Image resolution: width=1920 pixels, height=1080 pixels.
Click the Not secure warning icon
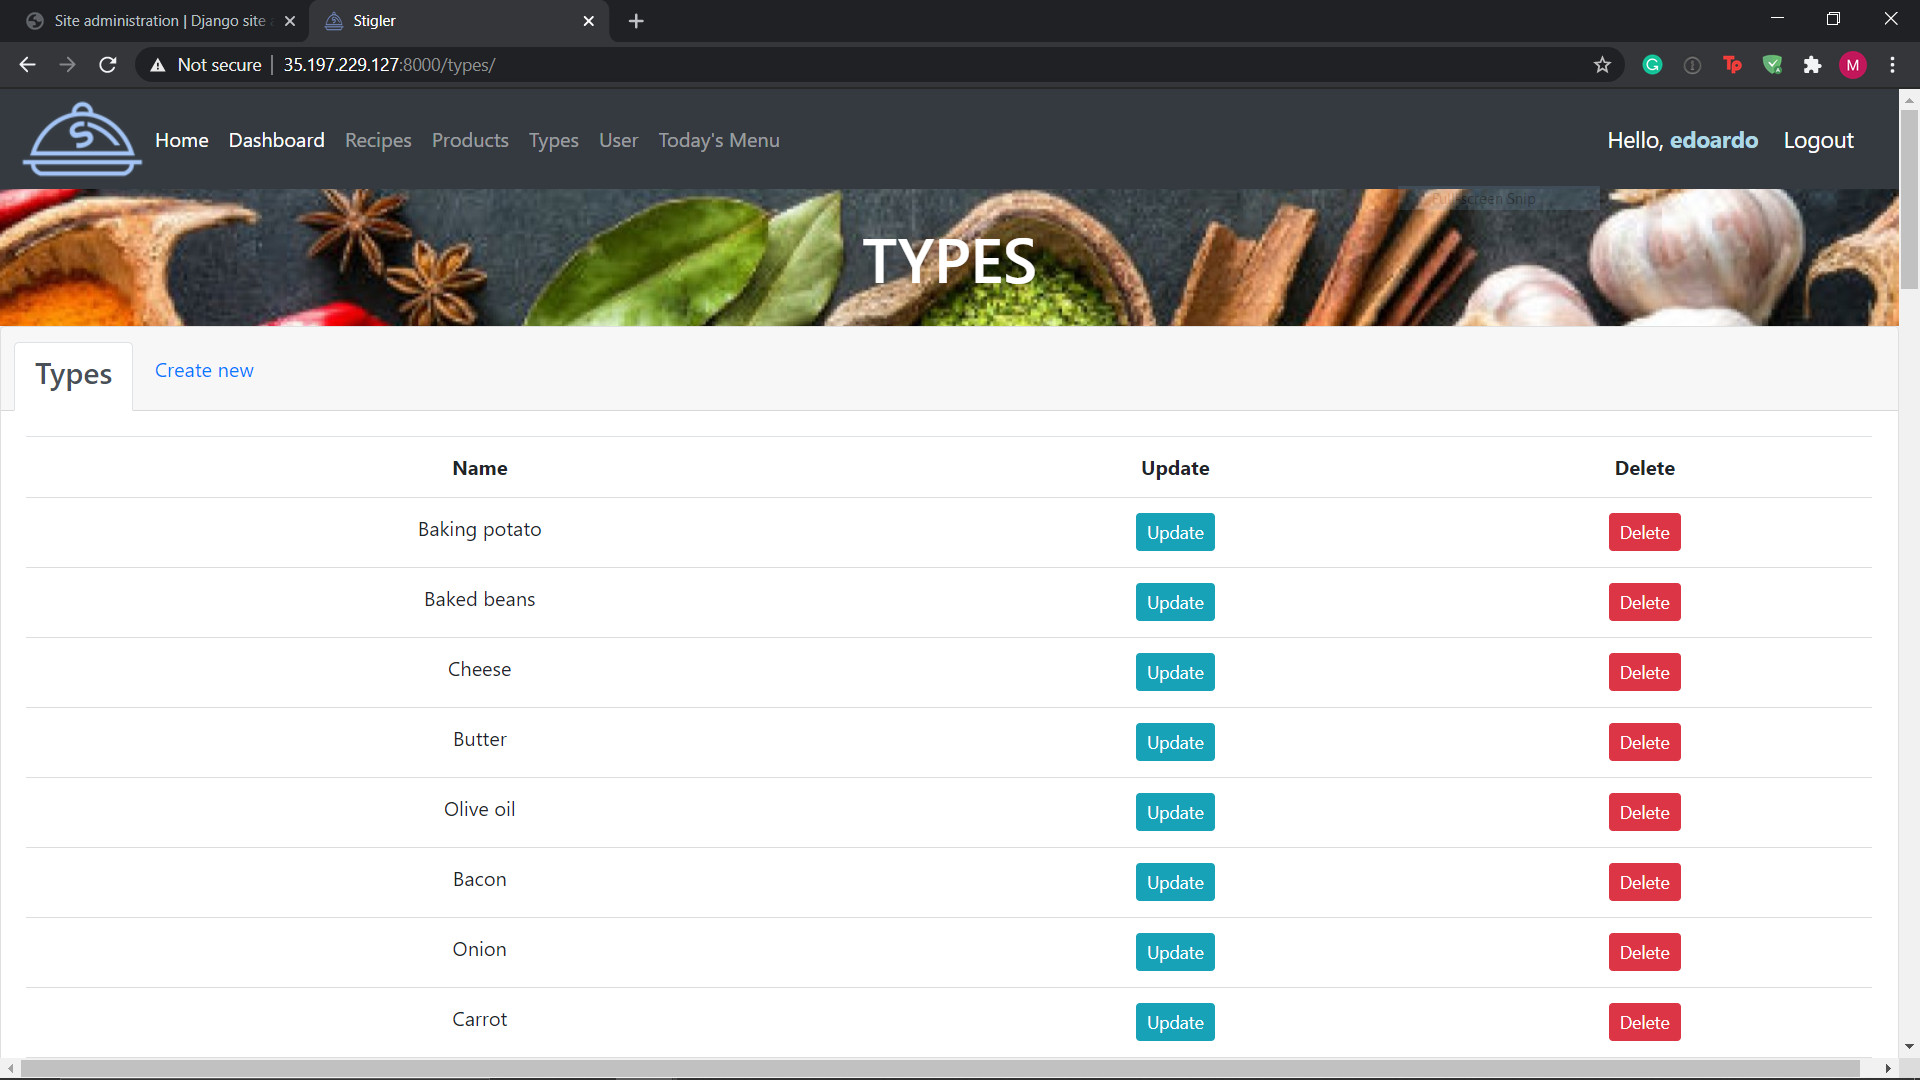(x=158, y=65)
